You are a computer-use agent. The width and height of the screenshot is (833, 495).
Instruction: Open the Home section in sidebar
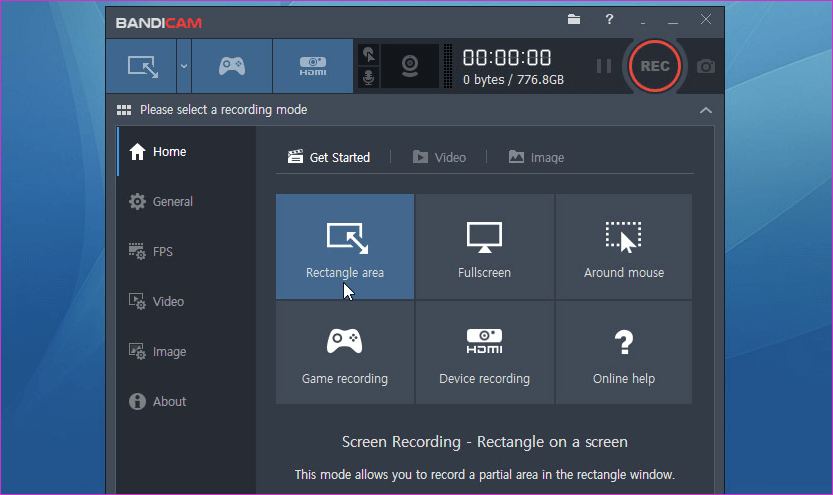click(x=187, y=152)
